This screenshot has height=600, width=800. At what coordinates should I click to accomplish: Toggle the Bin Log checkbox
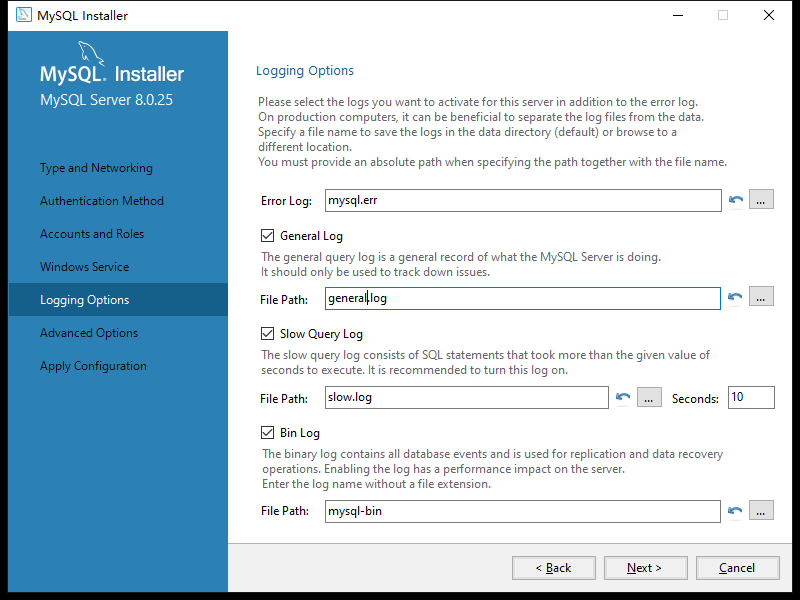pos(267,433)
